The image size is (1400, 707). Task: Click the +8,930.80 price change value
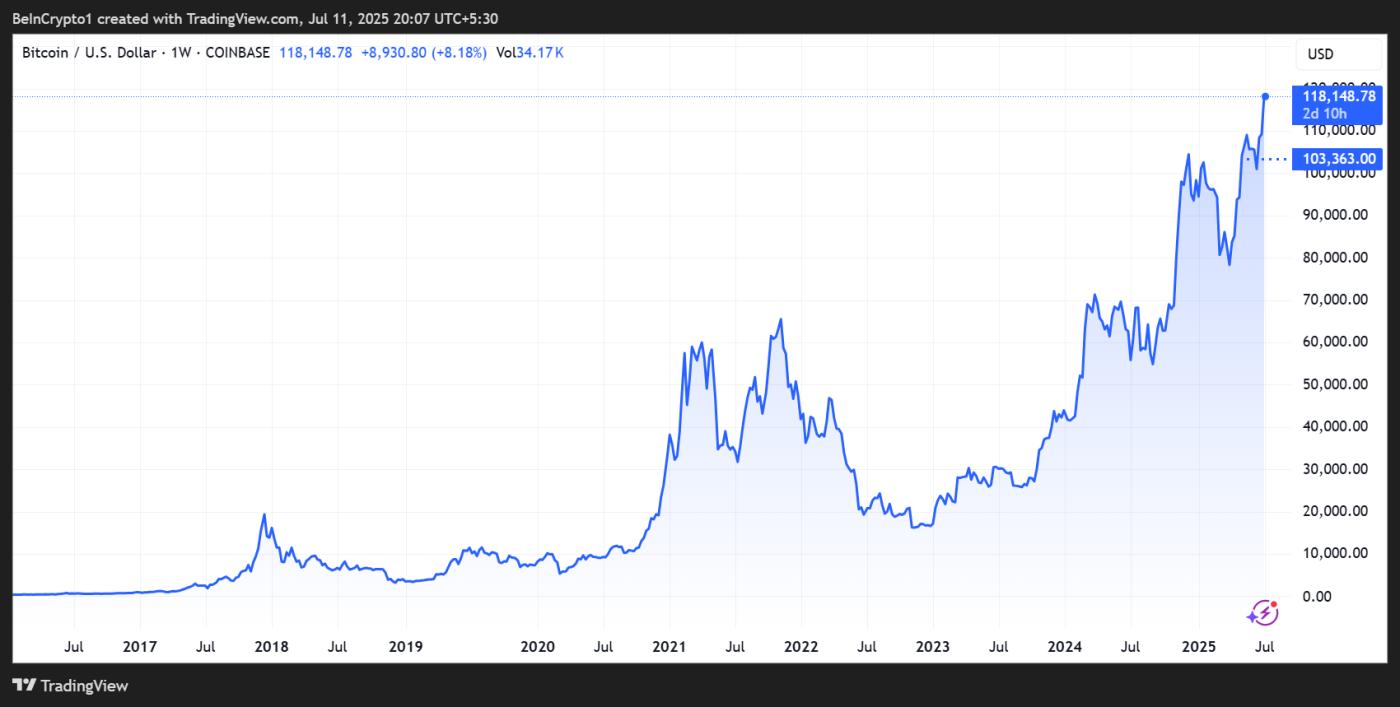[x=391, y=53]
